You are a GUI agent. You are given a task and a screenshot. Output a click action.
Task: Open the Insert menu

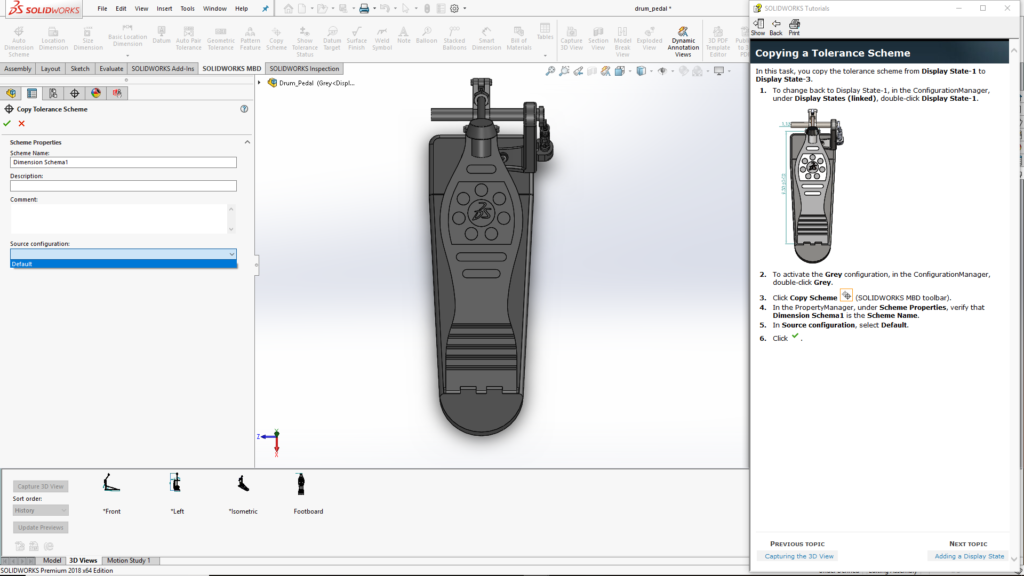(165, 8)
